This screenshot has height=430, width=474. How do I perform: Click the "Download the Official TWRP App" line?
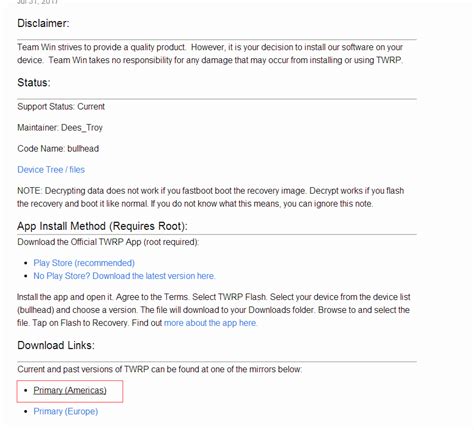[x=108, y=242]
